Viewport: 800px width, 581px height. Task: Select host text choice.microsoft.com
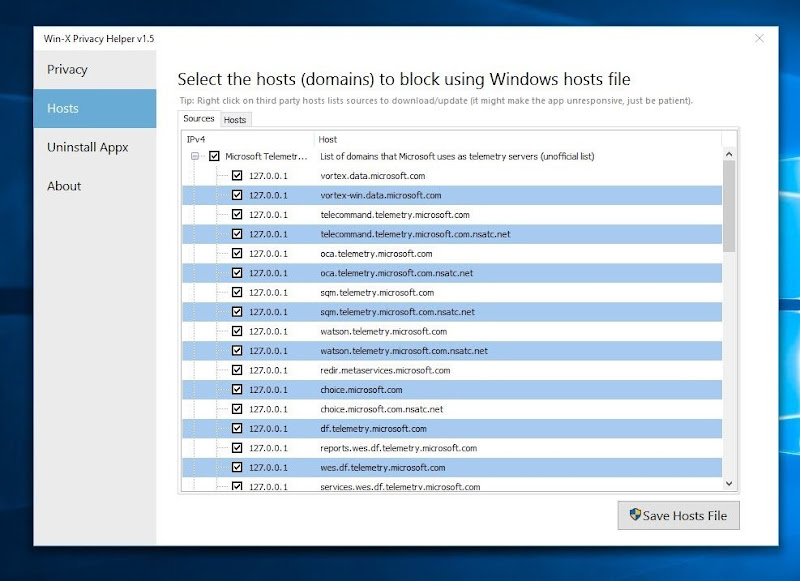361,390
